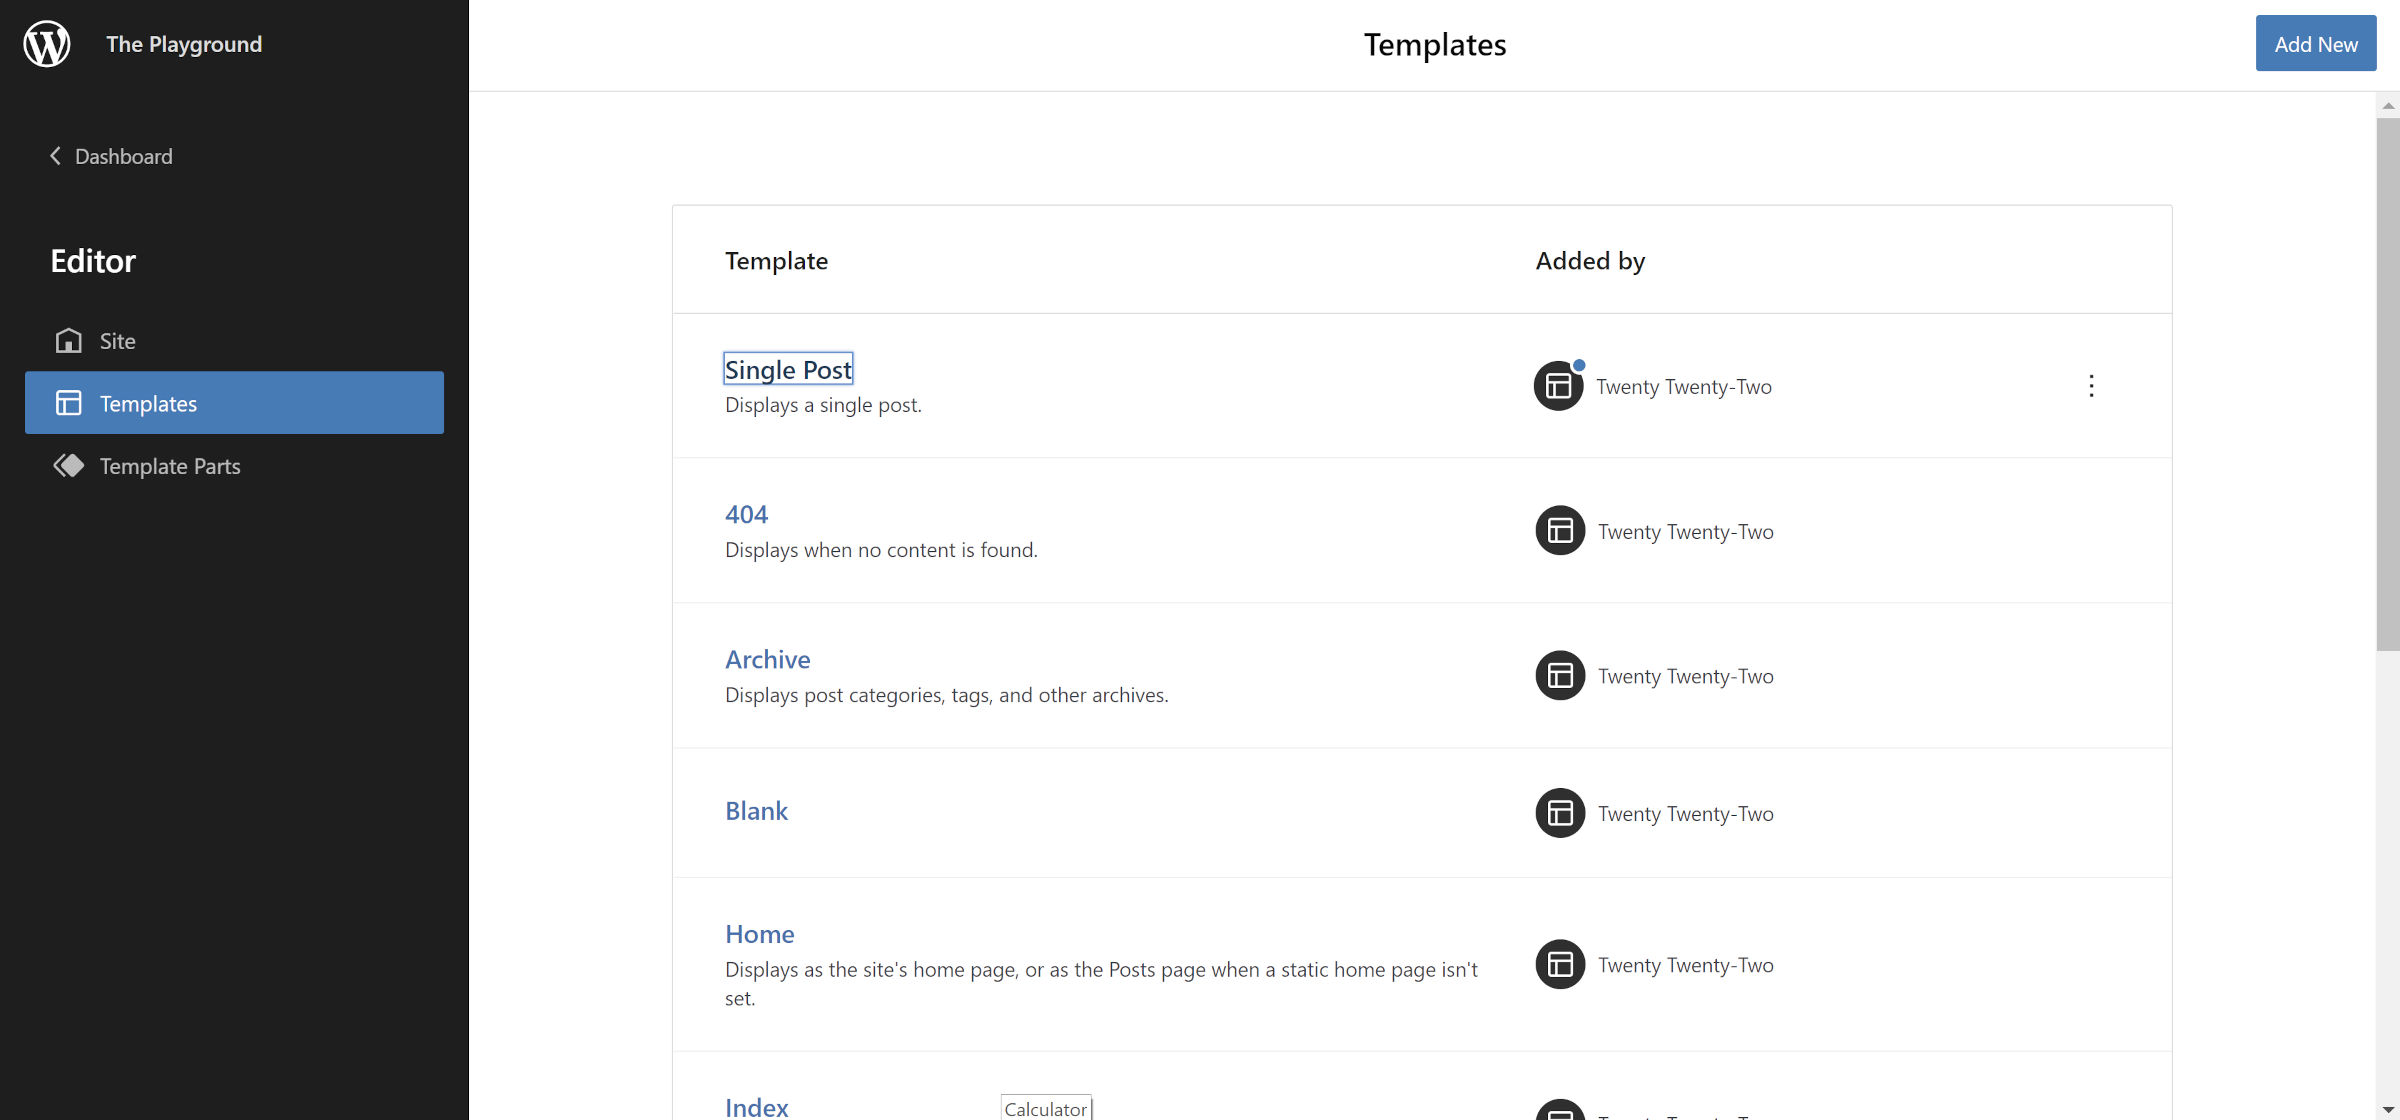The width and height of the screenshot is (2400, 1120).
Task: Click the WordPress logo icon
Action: point(46,44)
